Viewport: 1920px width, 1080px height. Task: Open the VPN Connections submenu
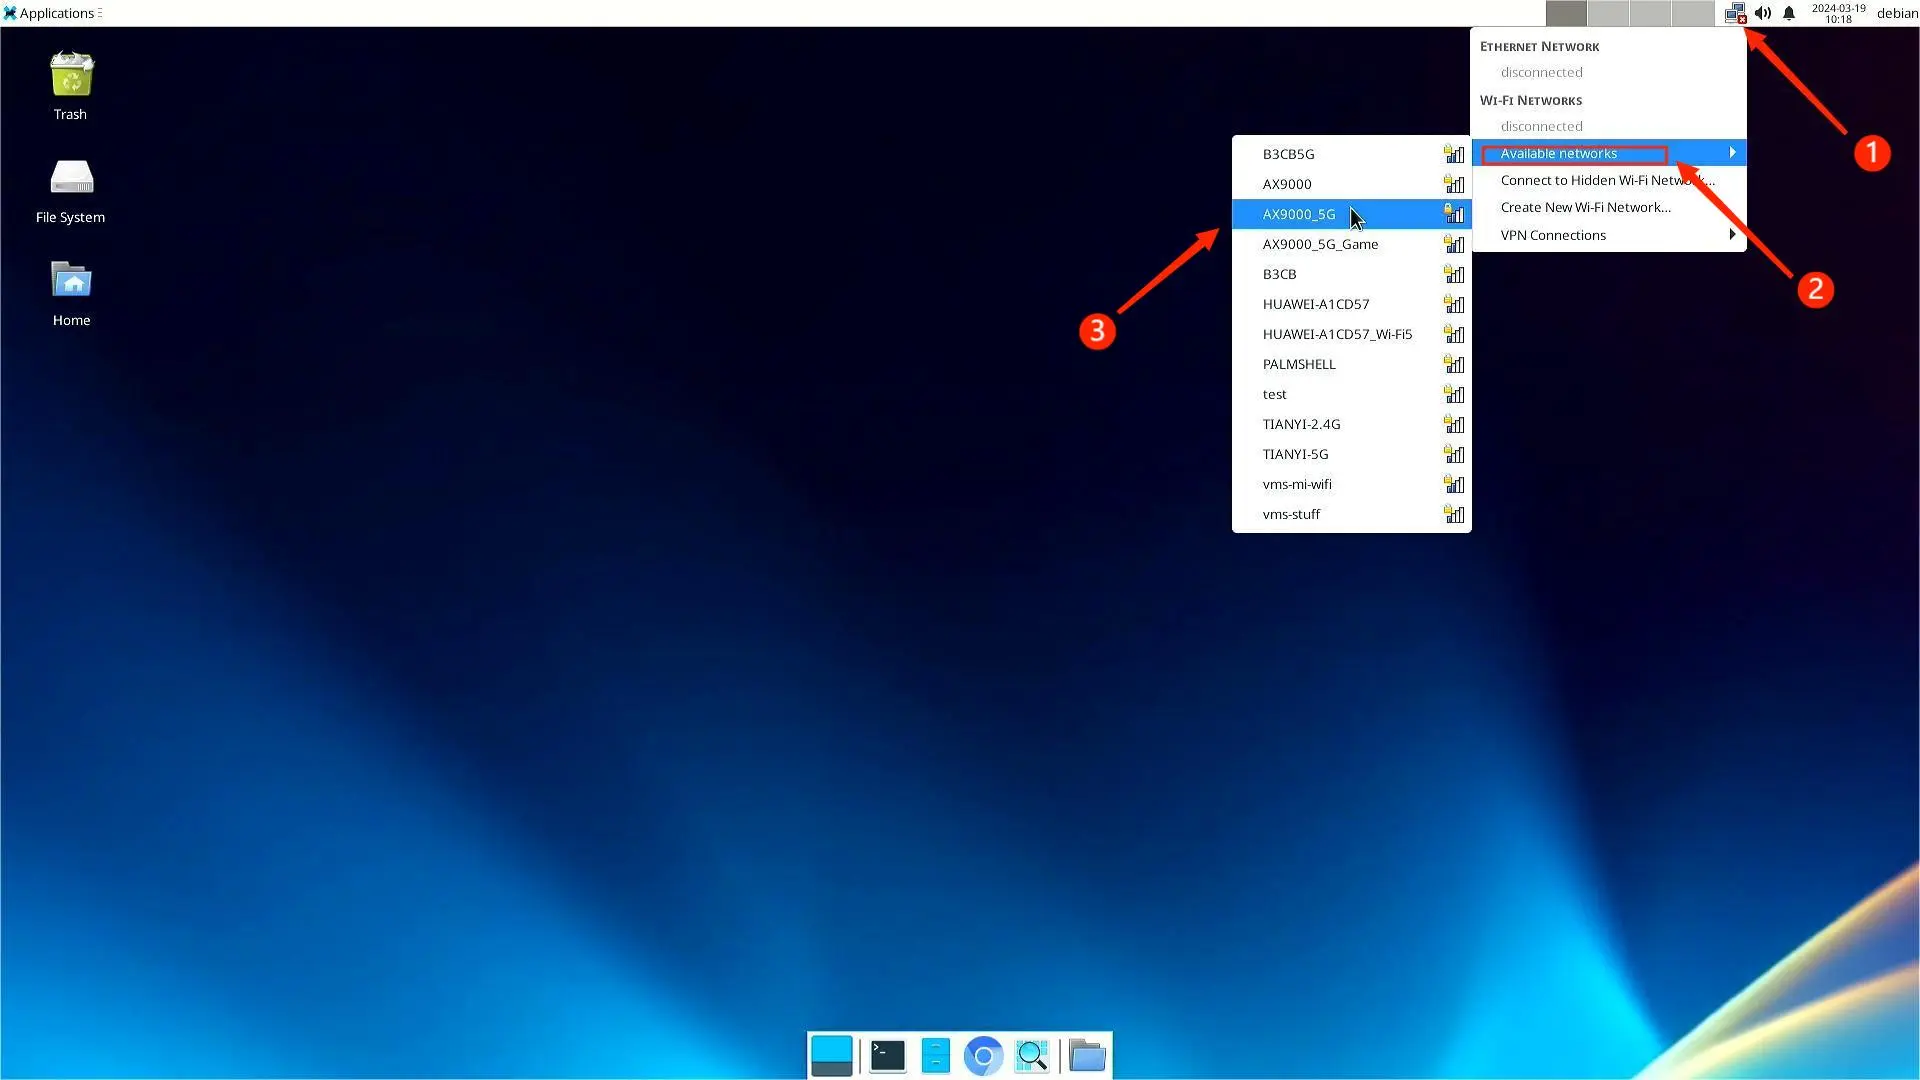(x=1609, y=235)
